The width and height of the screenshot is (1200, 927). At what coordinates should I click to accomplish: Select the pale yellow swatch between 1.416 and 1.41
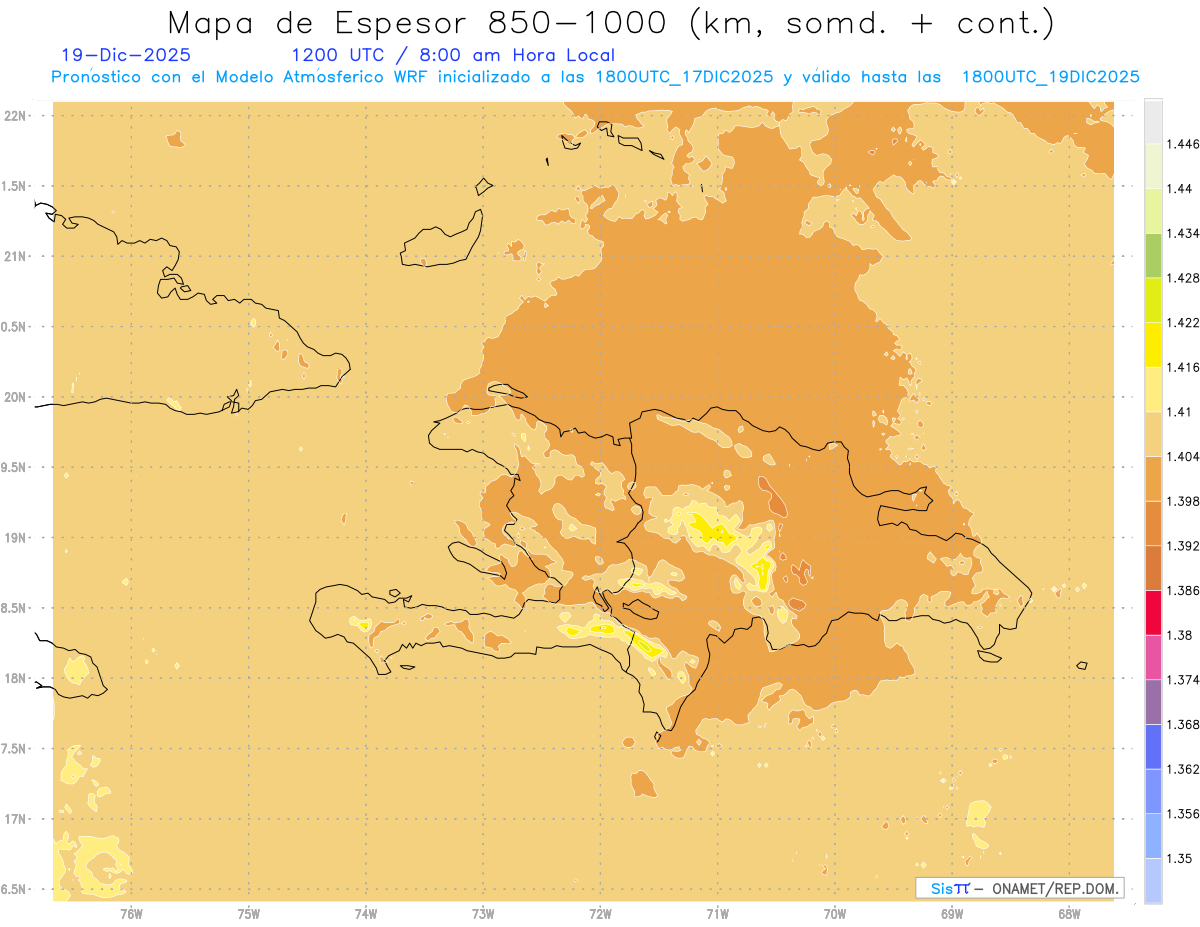[x=1153, y=389]
